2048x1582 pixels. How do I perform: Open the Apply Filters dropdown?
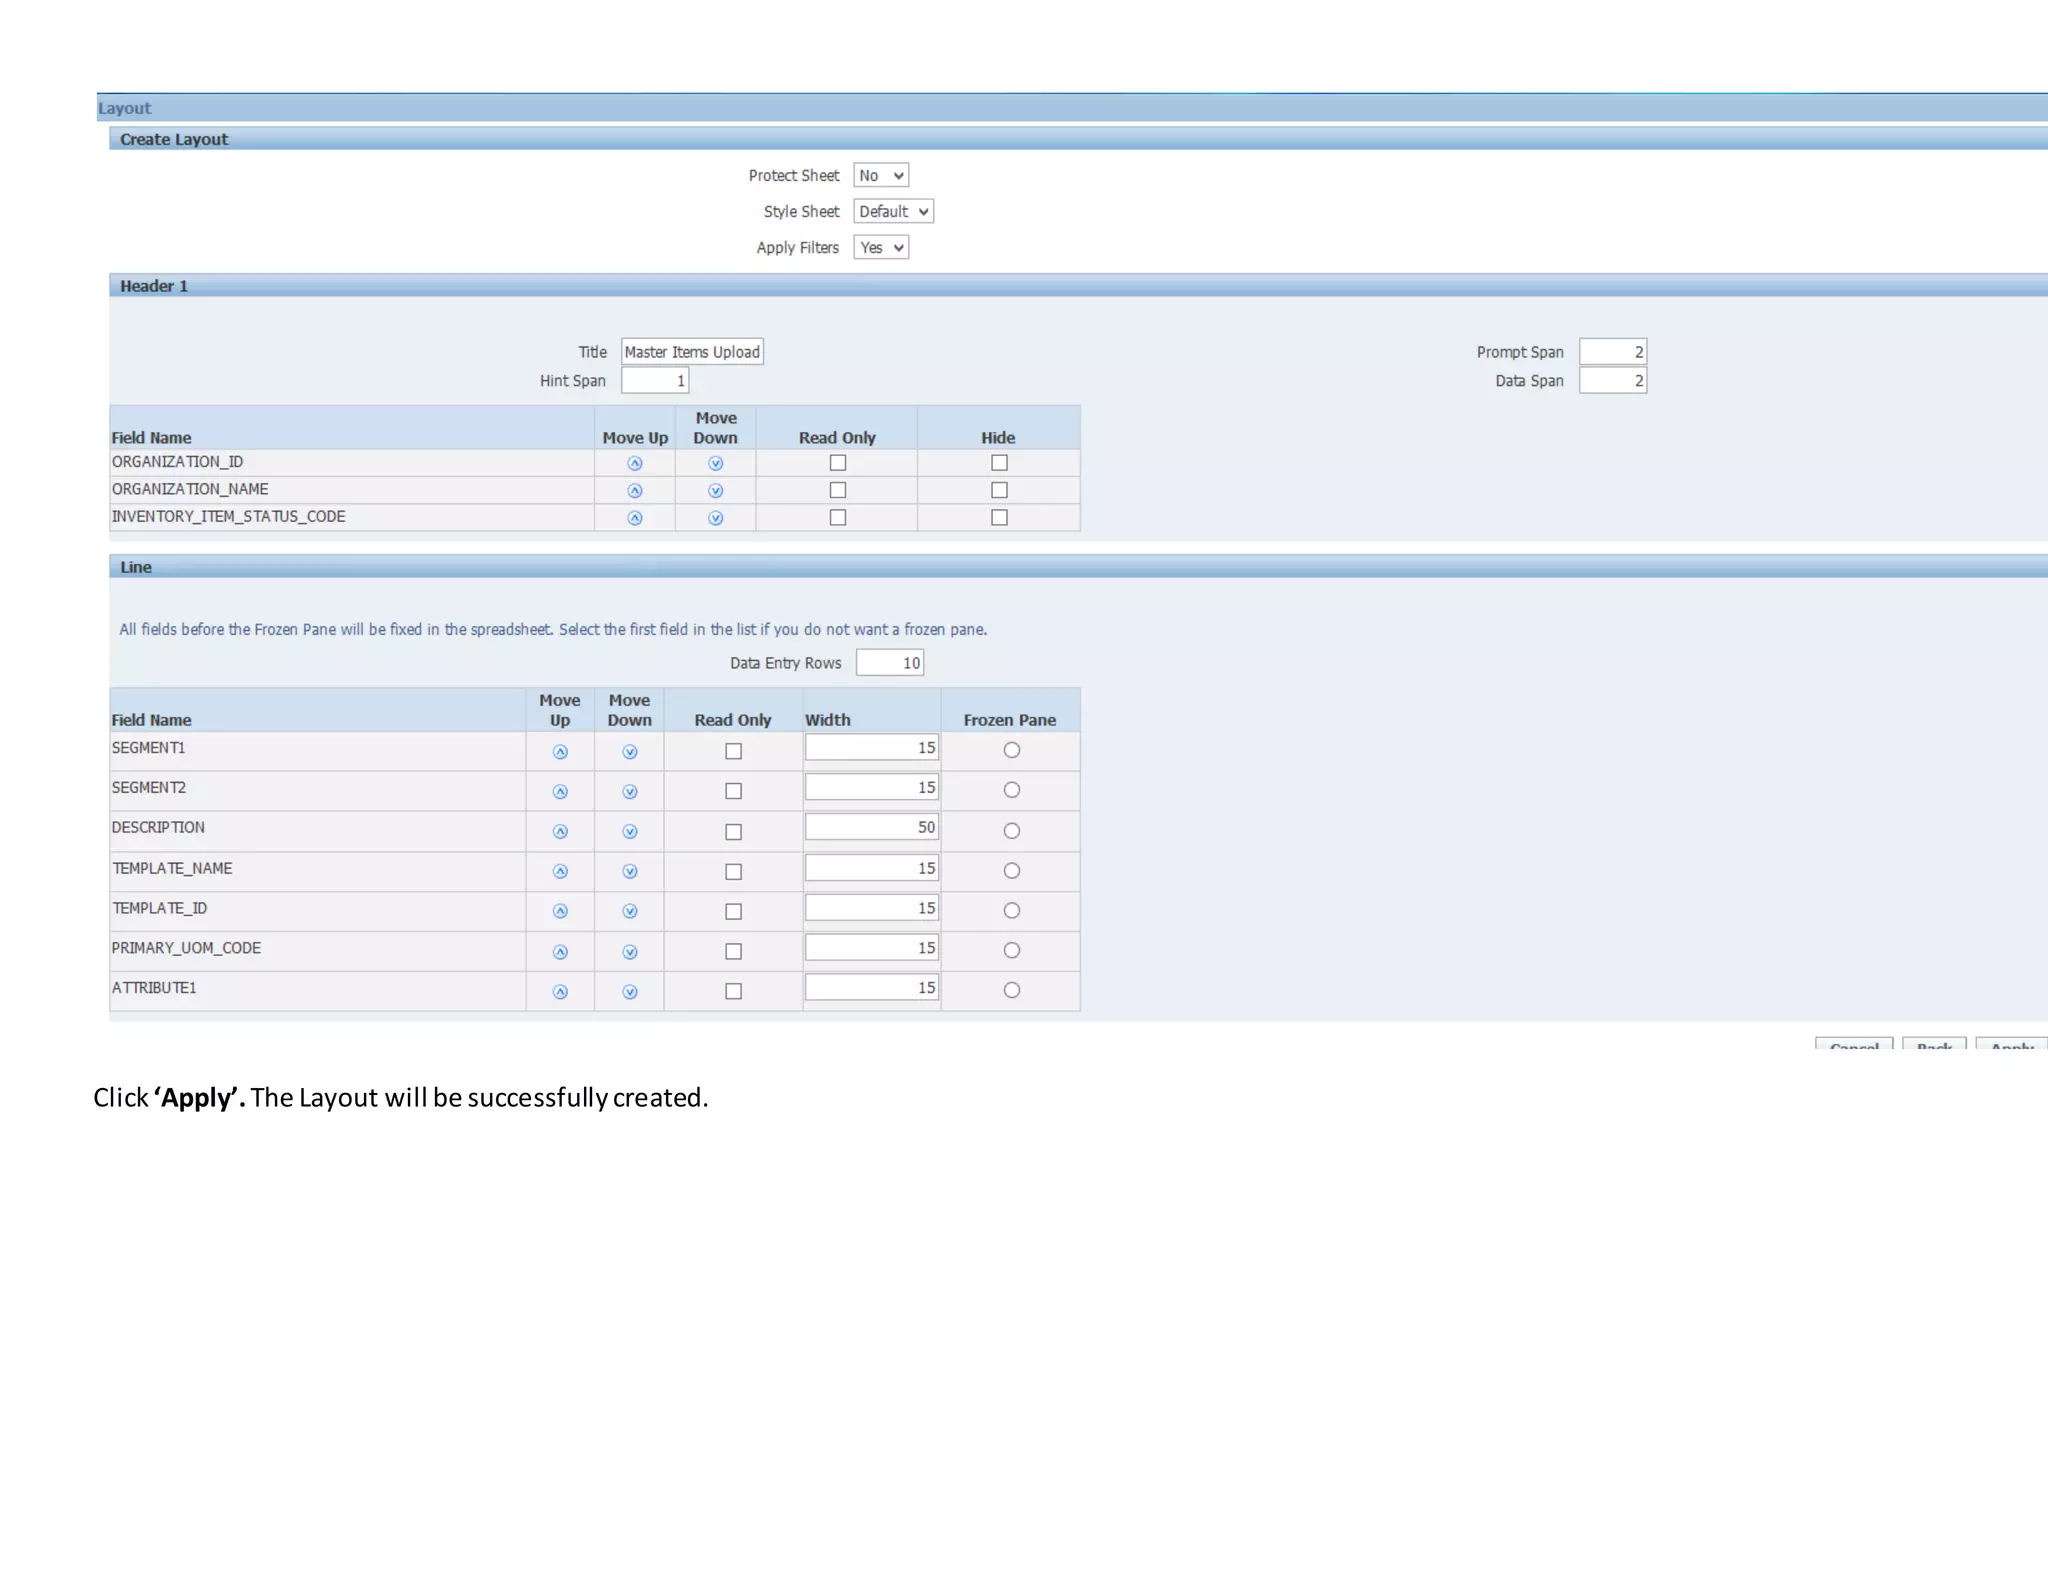click(881, 248)
